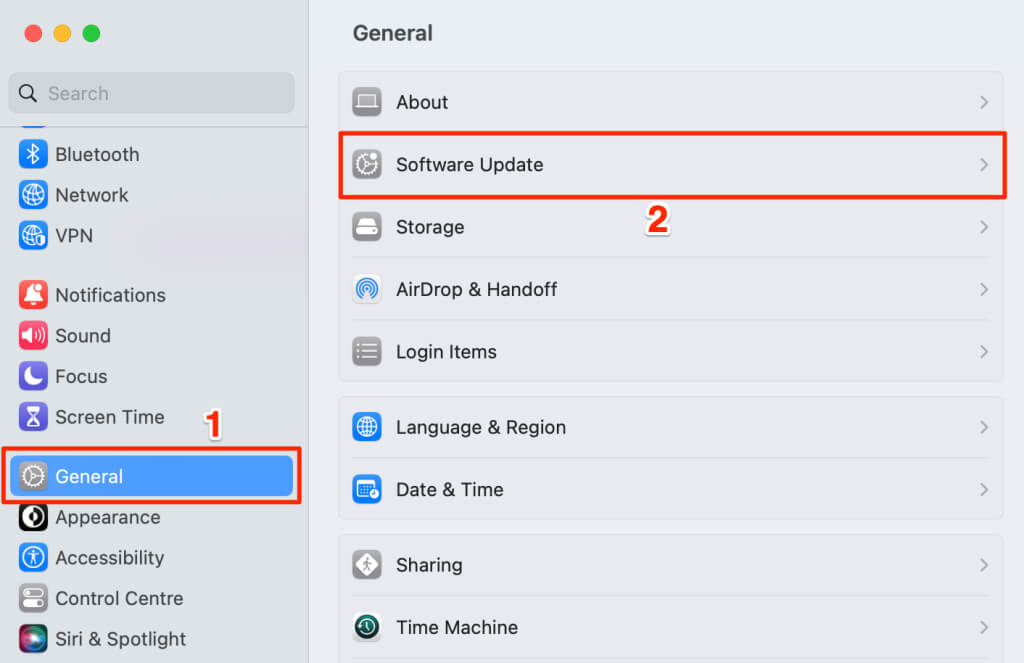Open the Sharing text label

429,565
